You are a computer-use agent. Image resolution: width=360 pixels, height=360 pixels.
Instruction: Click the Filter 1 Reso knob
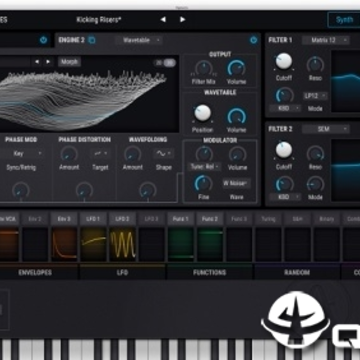point(315,65)
